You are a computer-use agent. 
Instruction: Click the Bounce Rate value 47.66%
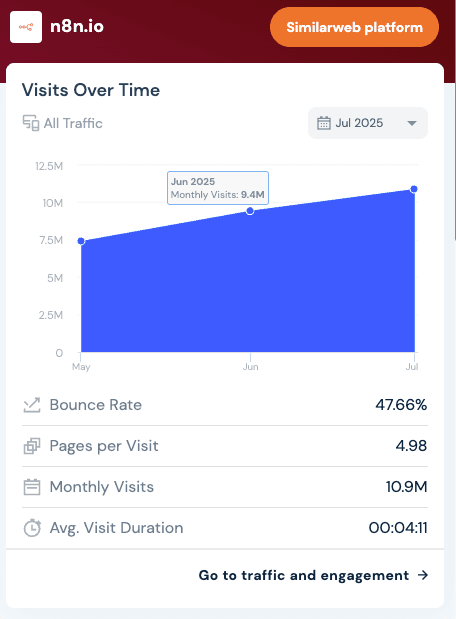401,405
